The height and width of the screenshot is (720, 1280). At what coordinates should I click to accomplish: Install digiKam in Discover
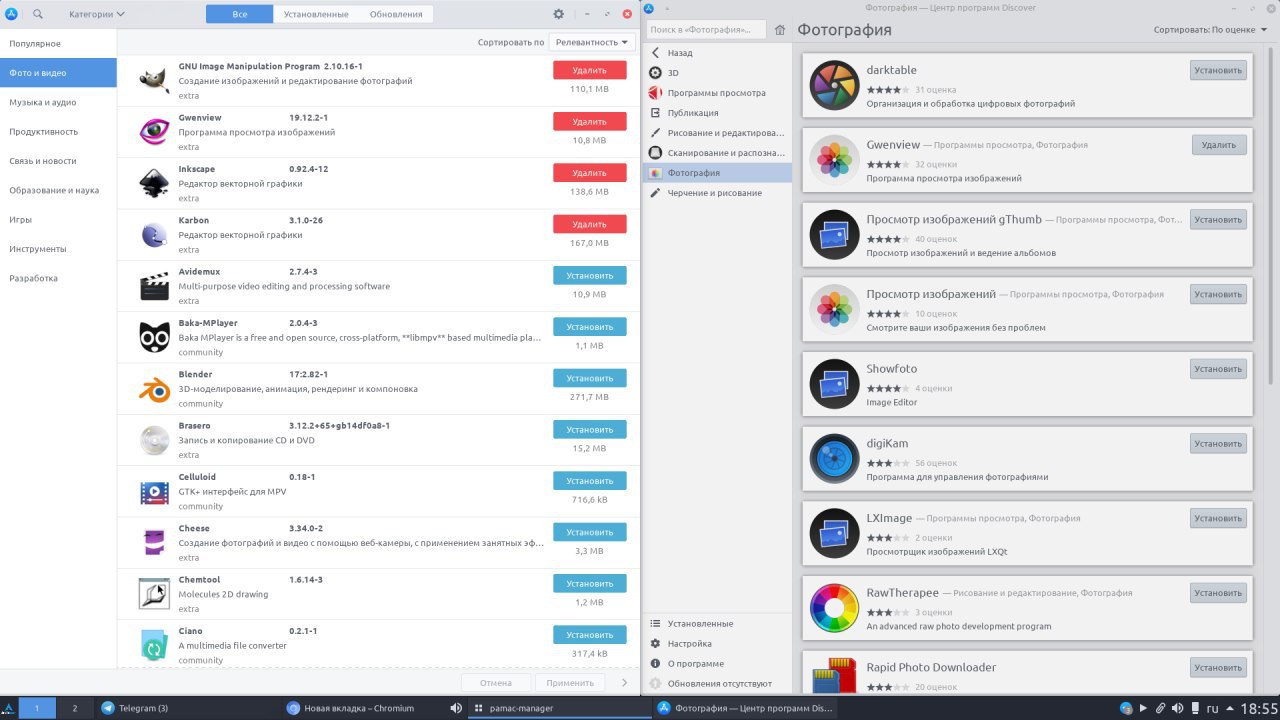point(1218,443)
